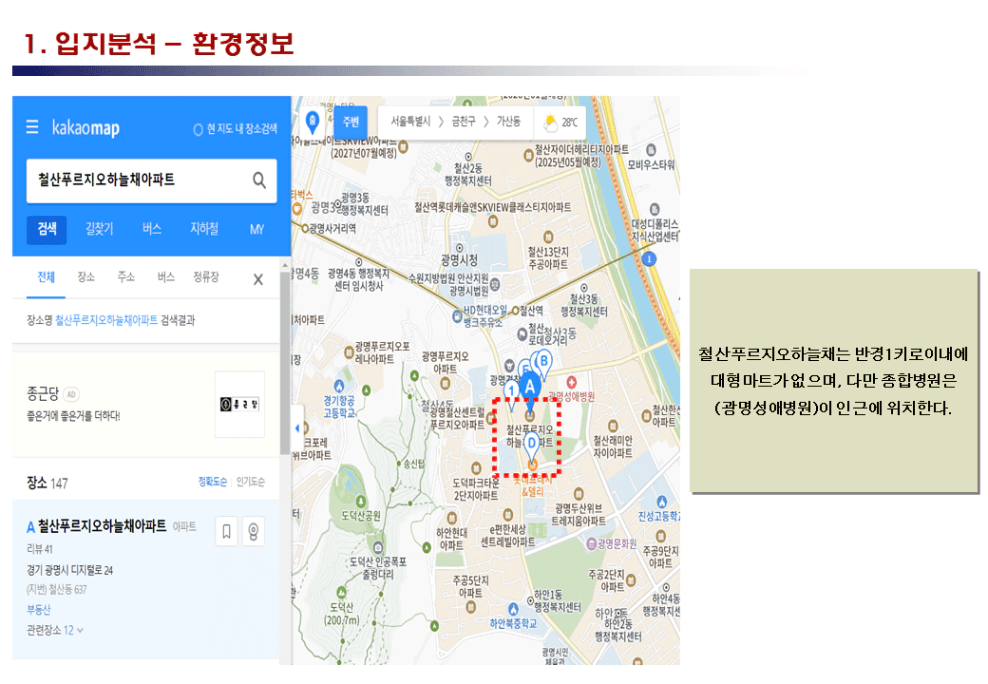
Task: Click the icon above 대성디폴리스 지식산업센터
Action: pos(655,210)
